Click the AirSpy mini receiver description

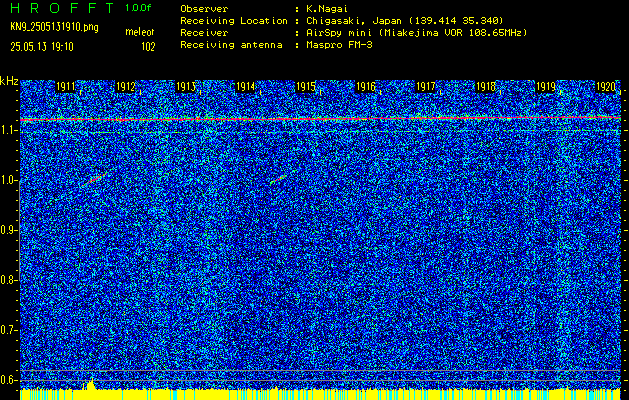tap(417, 33)
